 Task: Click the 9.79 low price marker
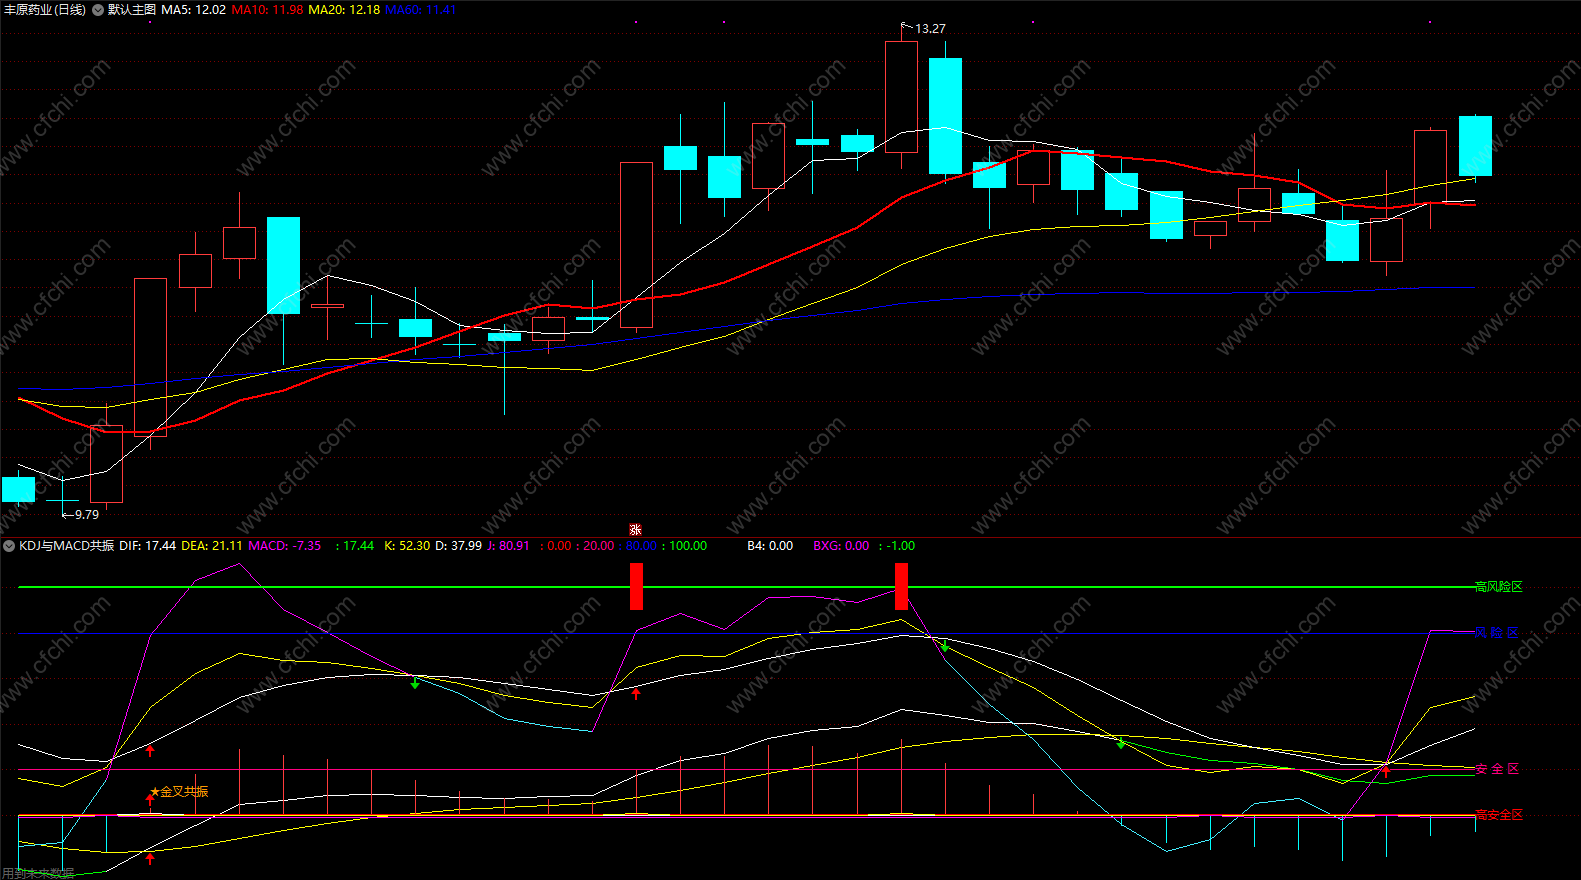point(87,515)
